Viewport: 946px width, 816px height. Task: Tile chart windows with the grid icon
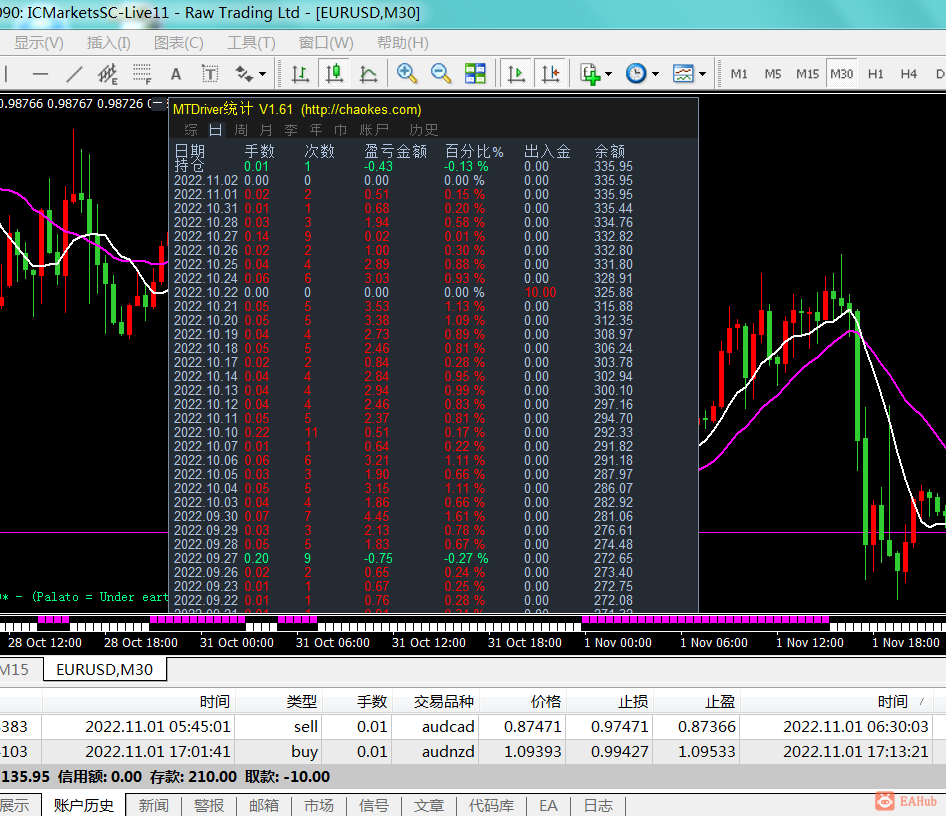pyautogui.click(x=475, y=74)
